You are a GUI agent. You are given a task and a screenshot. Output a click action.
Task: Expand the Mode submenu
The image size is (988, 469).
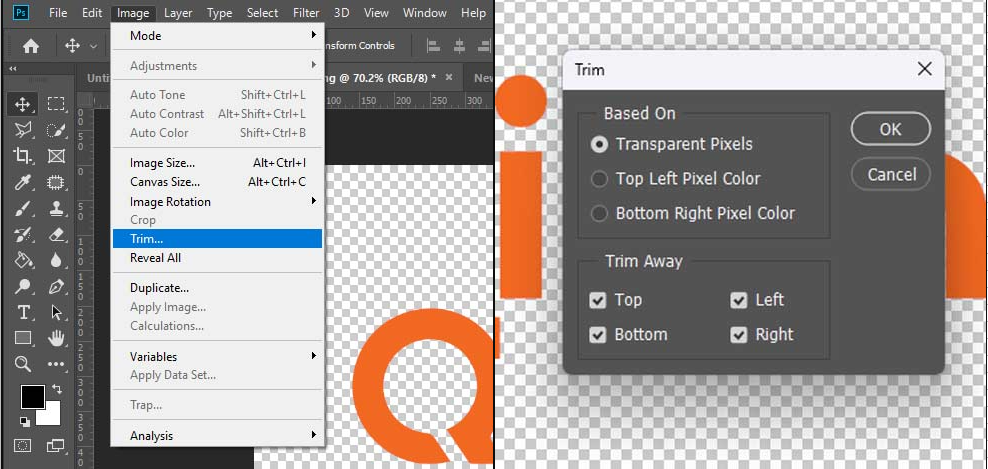(x=217, y=36)
